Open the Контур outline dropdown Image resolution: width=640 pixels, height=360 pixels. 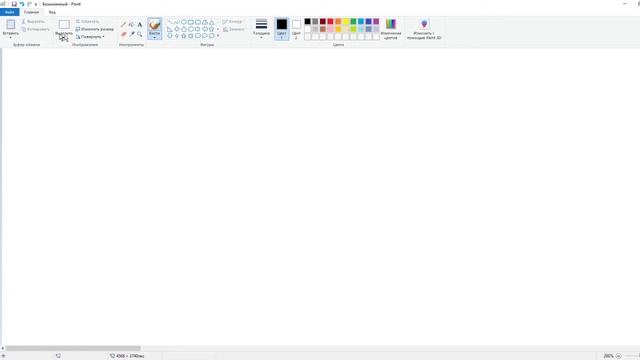[232, 22]
